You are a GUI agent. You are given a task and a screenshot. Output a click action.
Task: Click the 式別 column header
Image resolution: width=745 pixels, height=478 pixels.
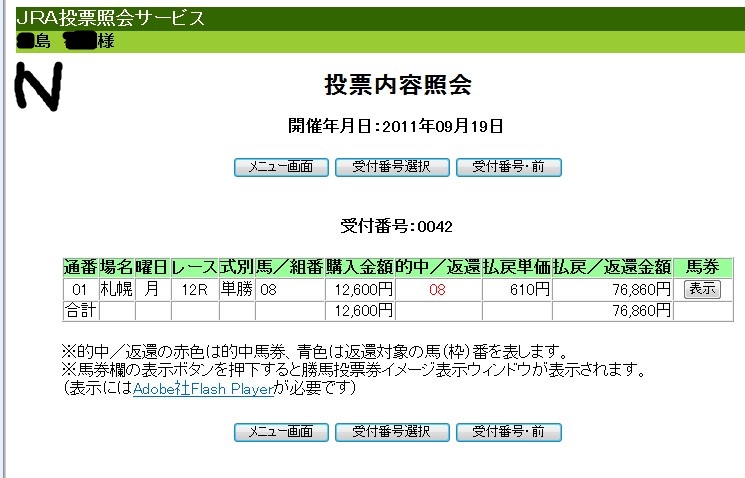pos(237,268)
